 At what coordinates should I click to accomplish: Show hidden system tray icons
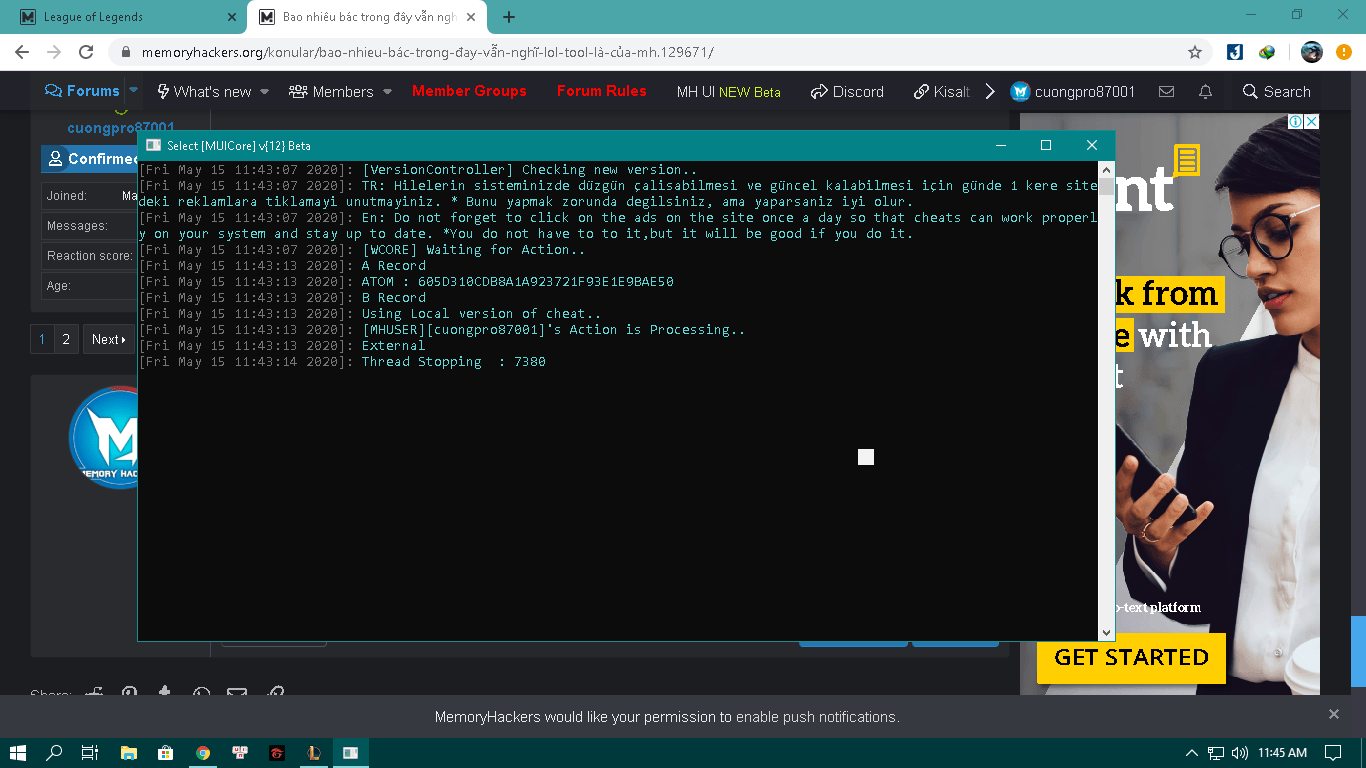[x=1191, y=753]
